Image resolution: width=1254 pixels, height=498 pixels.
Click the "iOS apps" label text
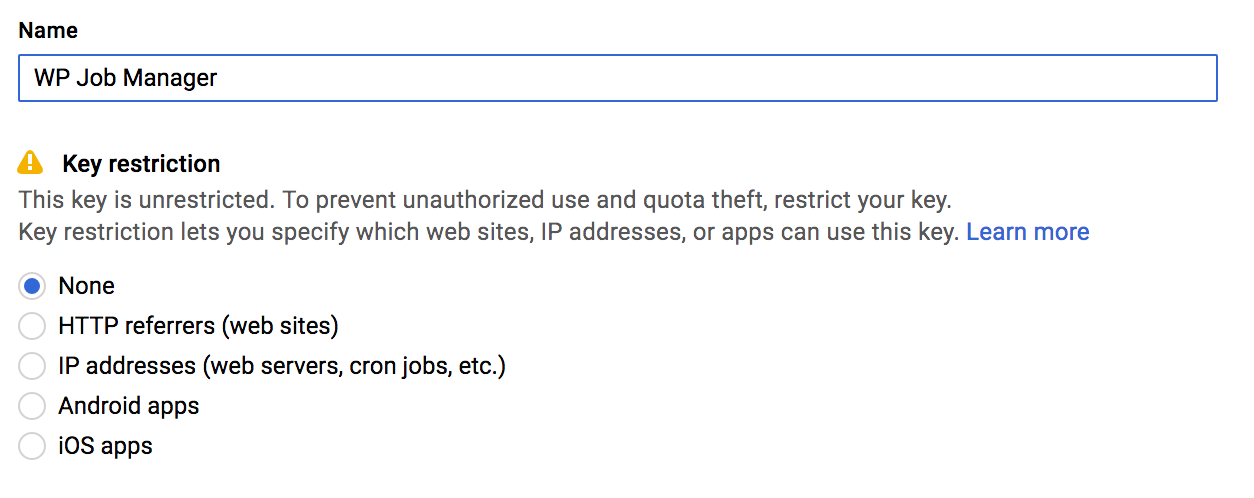click(106, 446)
